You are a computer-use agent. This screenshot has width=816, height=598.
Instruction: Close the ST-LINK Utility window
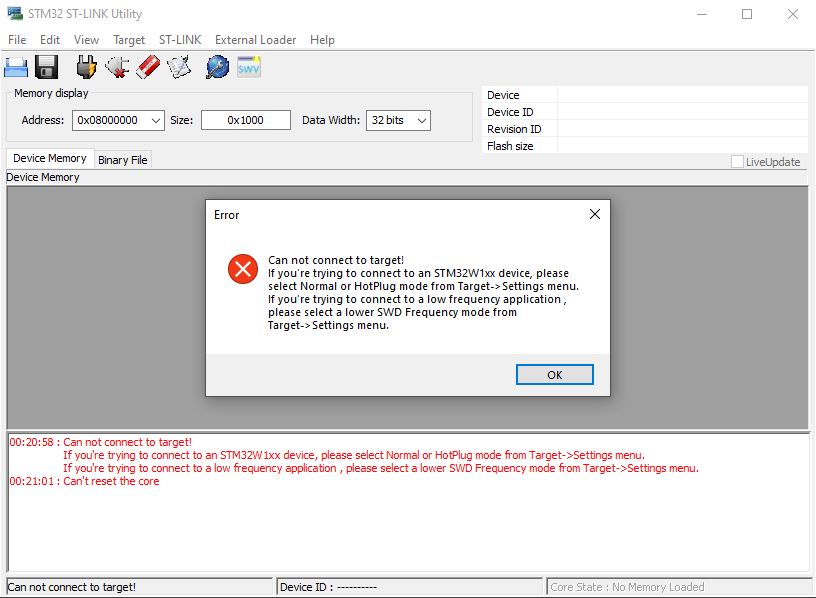coord(793,14)
